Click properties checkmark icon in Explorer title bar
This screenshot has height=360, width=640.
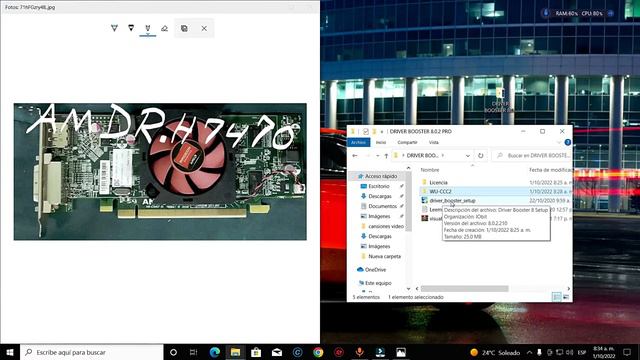pyautogui.click(x=365, y=131)
